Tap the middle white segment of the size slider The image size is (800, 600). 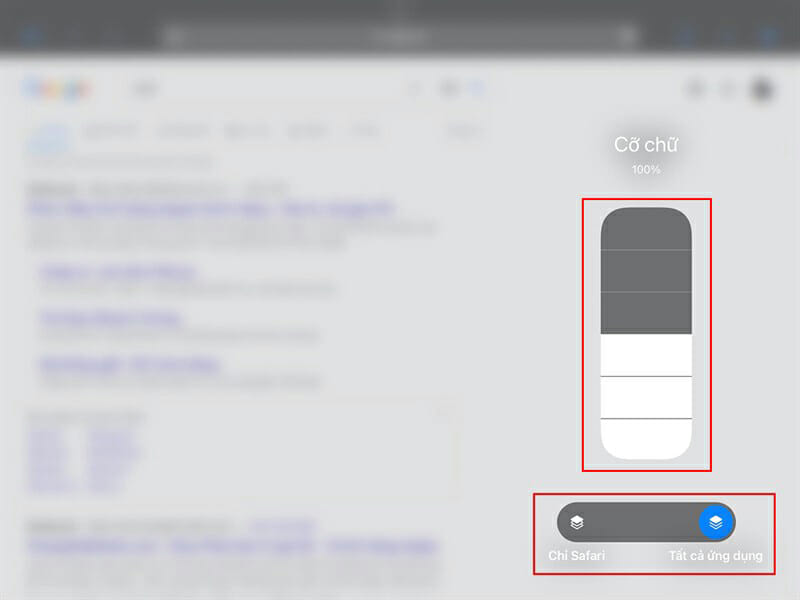tap(646, 397)
